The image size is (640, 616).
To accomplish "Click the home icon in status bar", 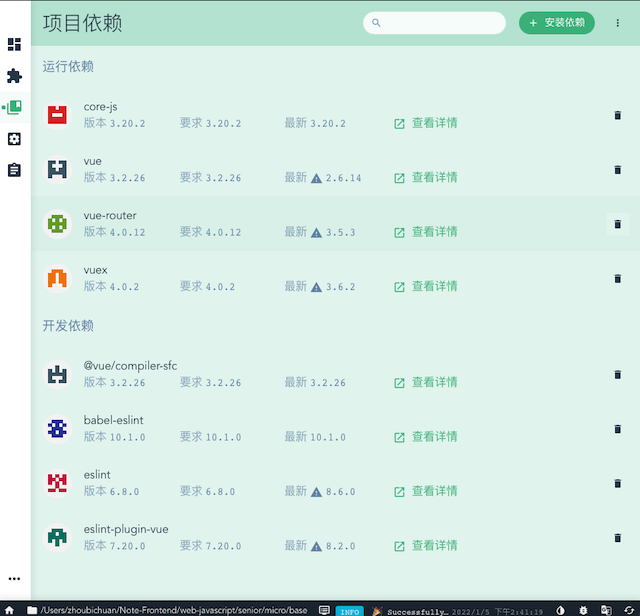I will tap(9, 610).
